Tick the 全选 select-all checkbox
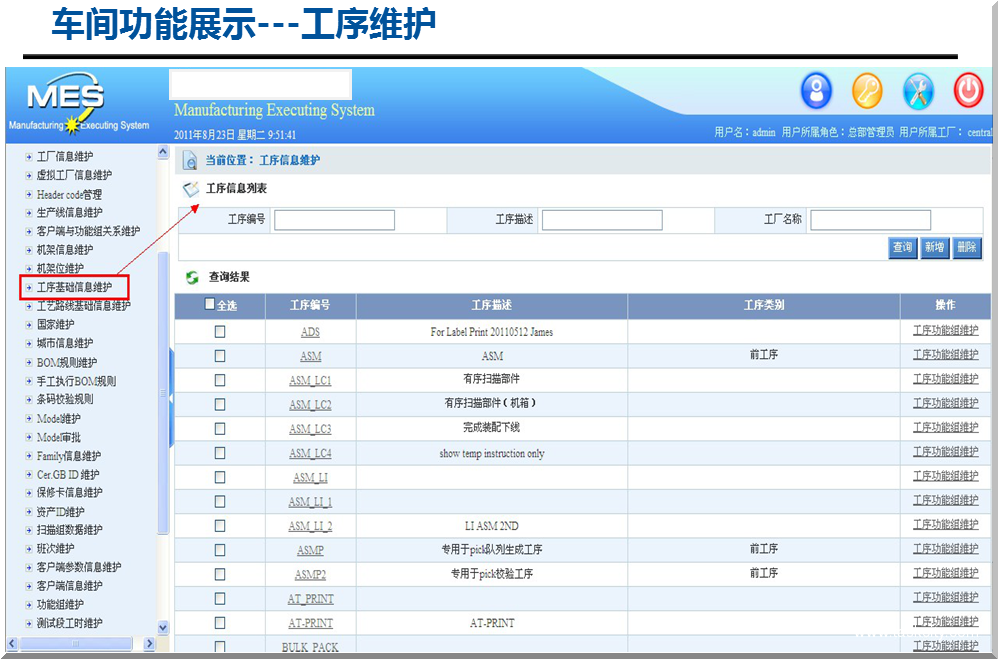 click(209, 305)
